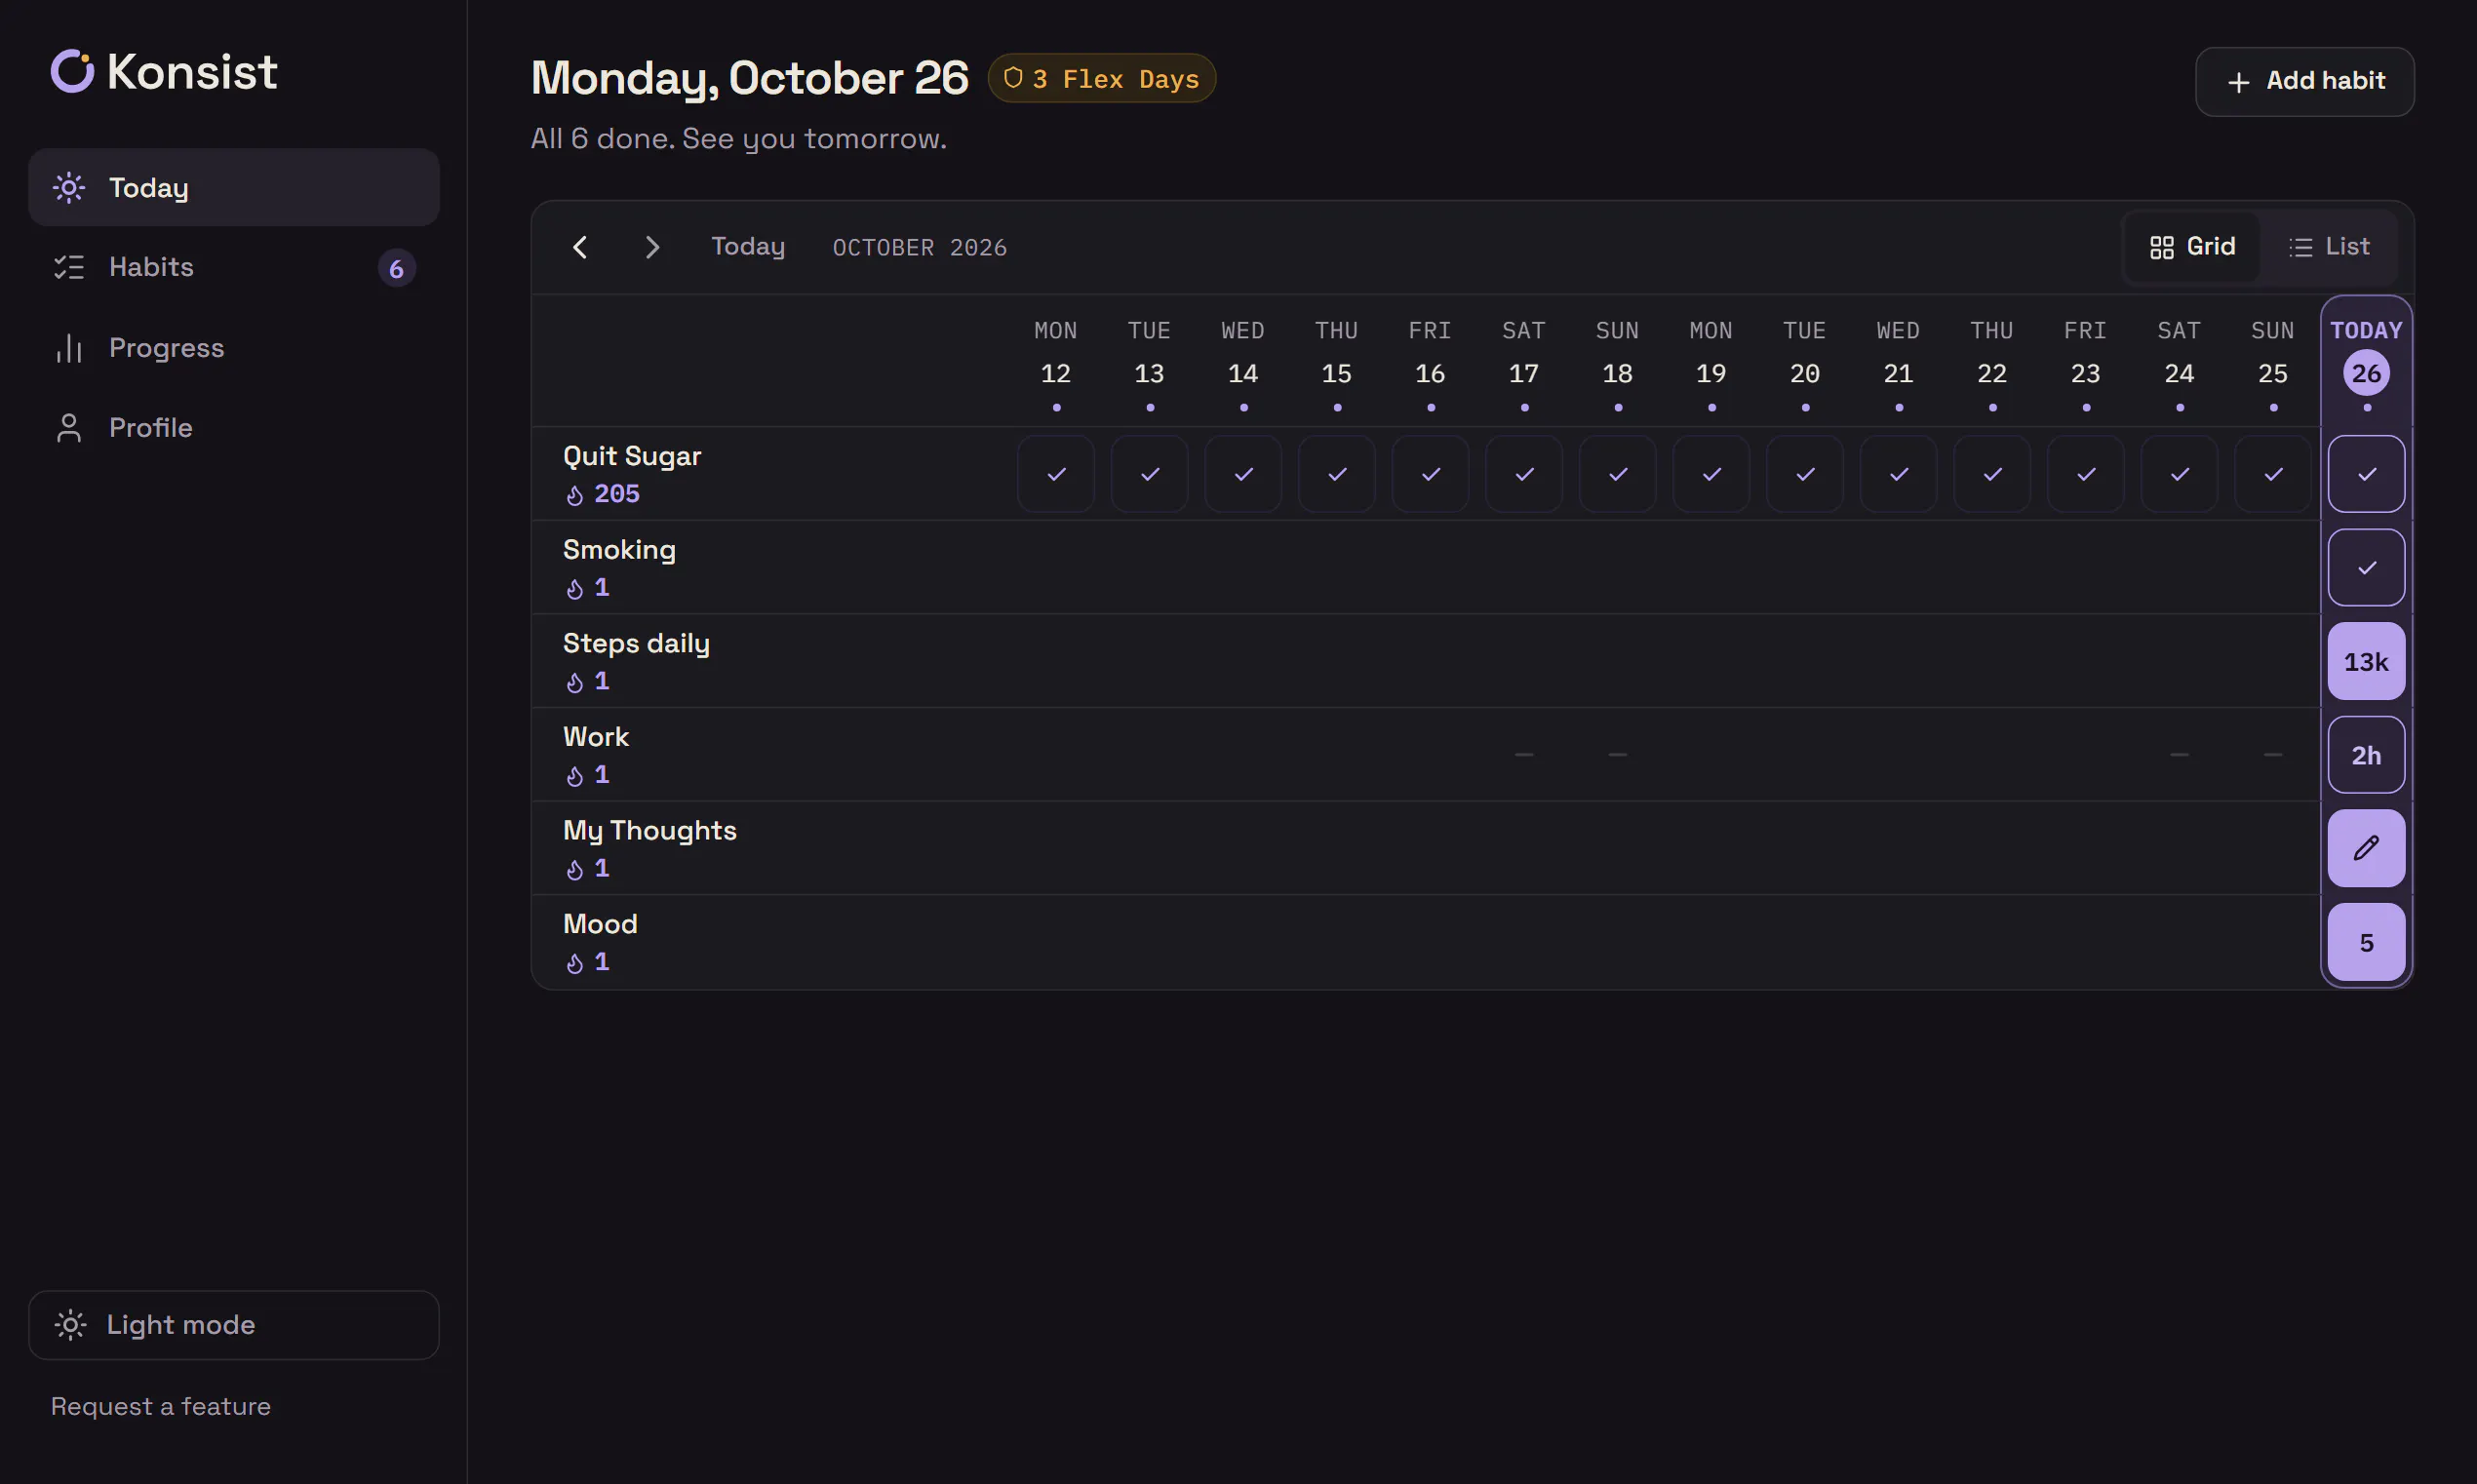The height and width of the screenshot is (1484, 2477).
Task: Toggle Quit Sugar check for Tuesday 20
Action: coord(1805,474)
